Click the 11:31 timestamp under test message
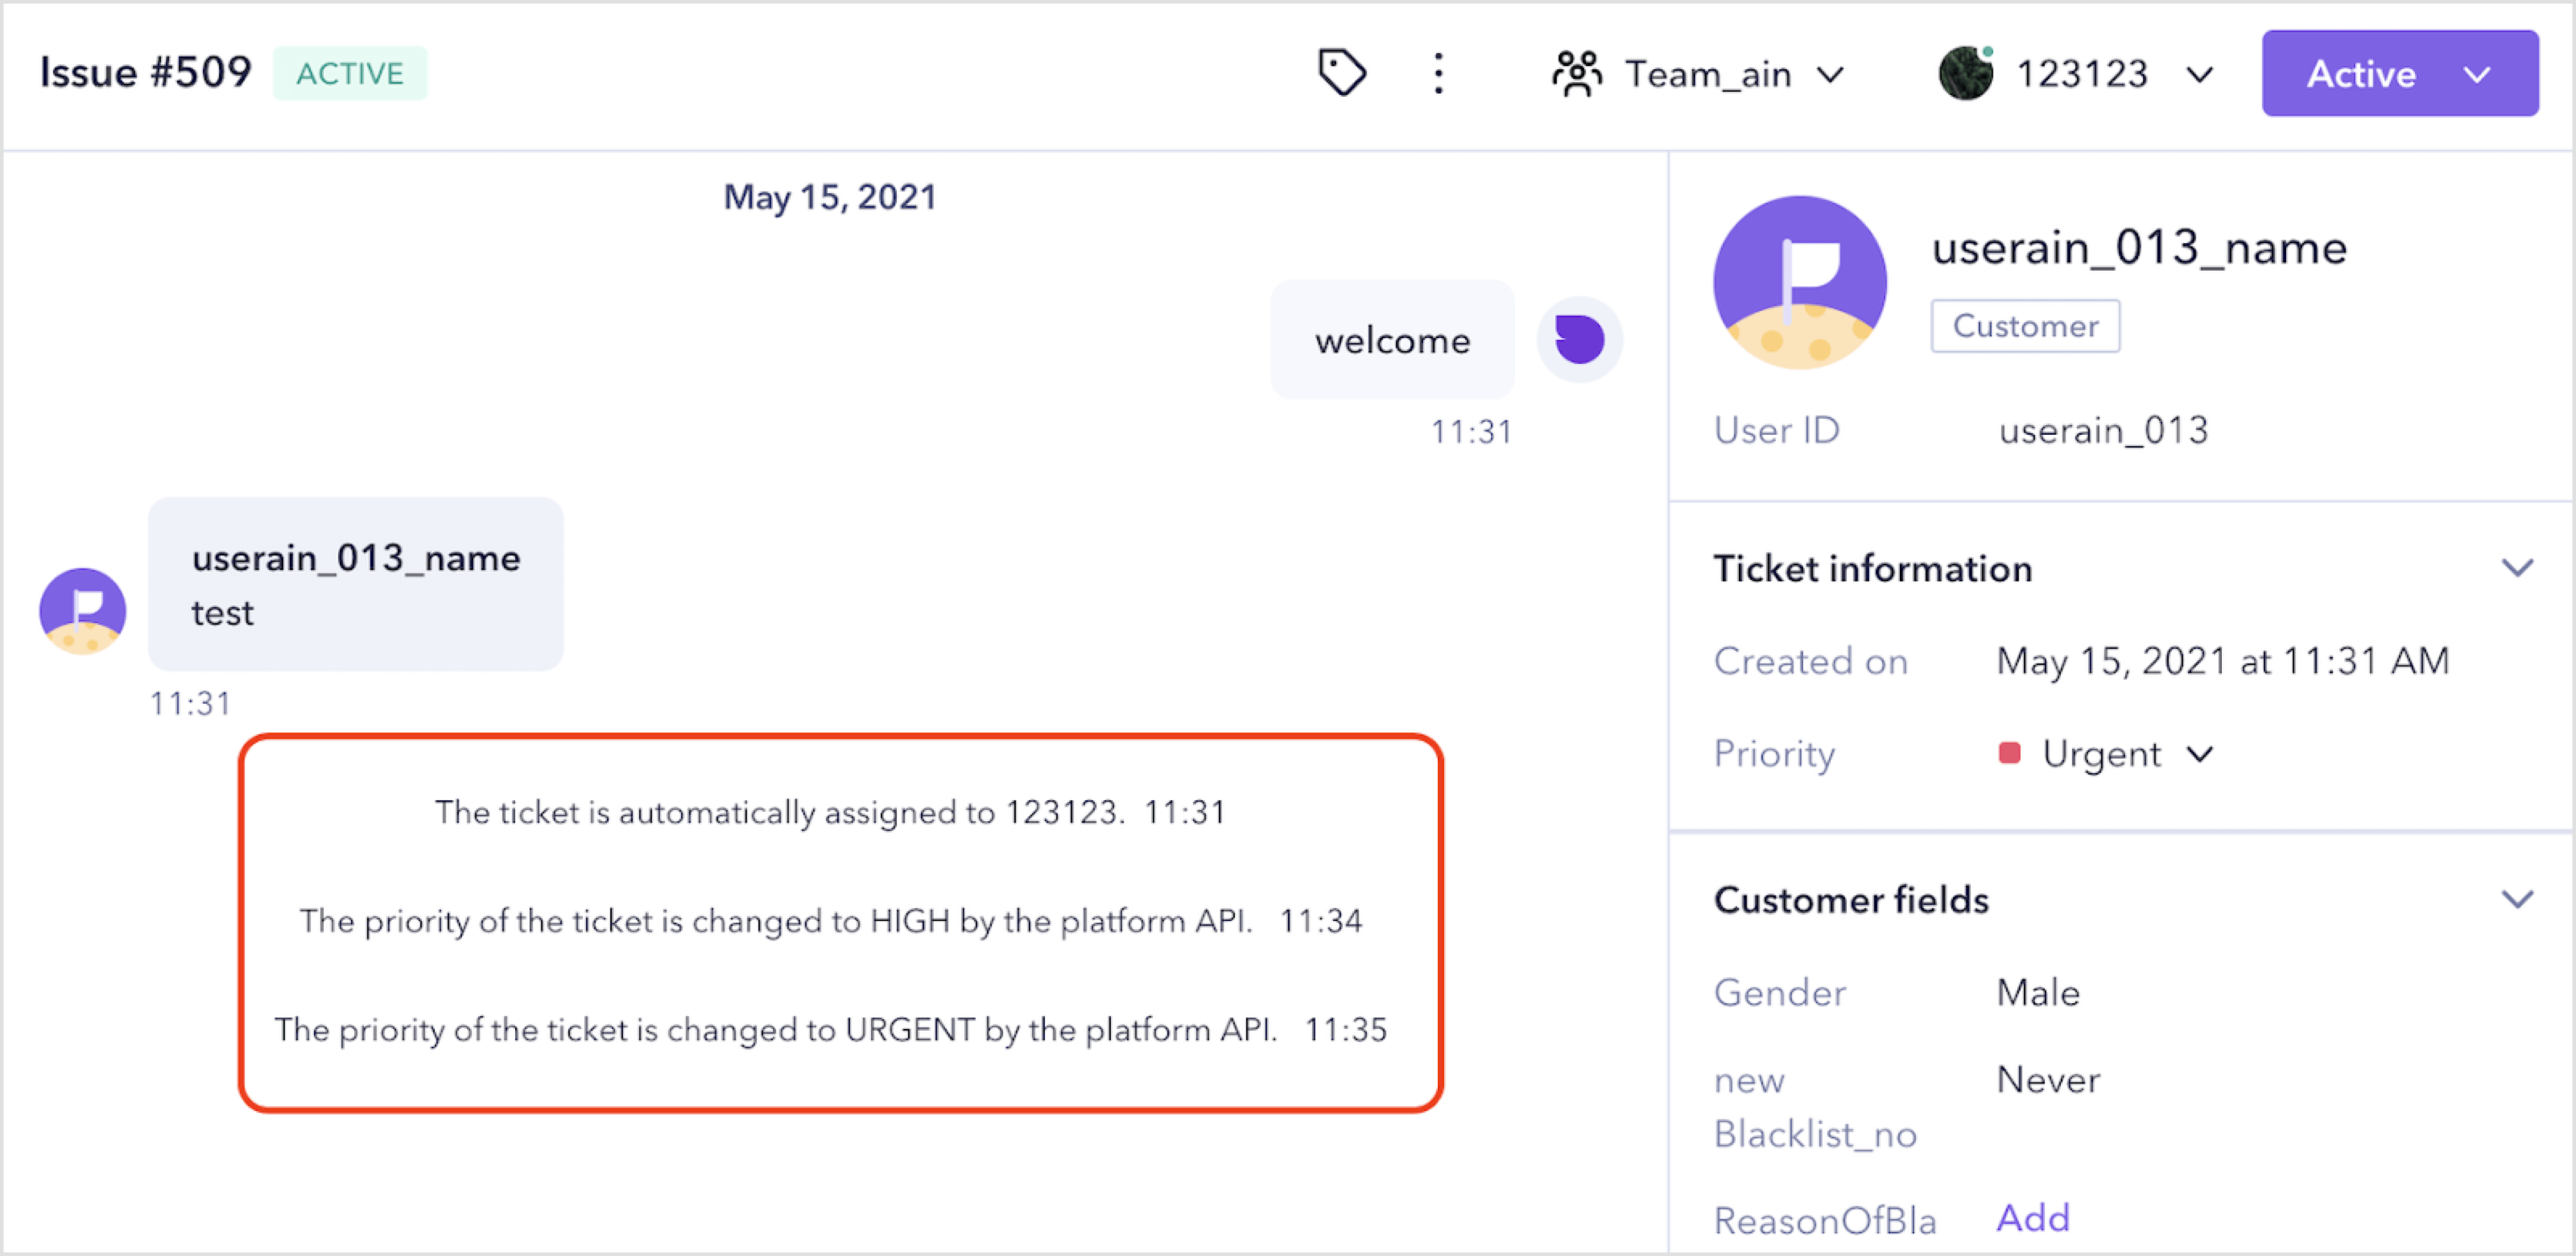Screen dimensions: 2576x1256 [x=190, y=704]
